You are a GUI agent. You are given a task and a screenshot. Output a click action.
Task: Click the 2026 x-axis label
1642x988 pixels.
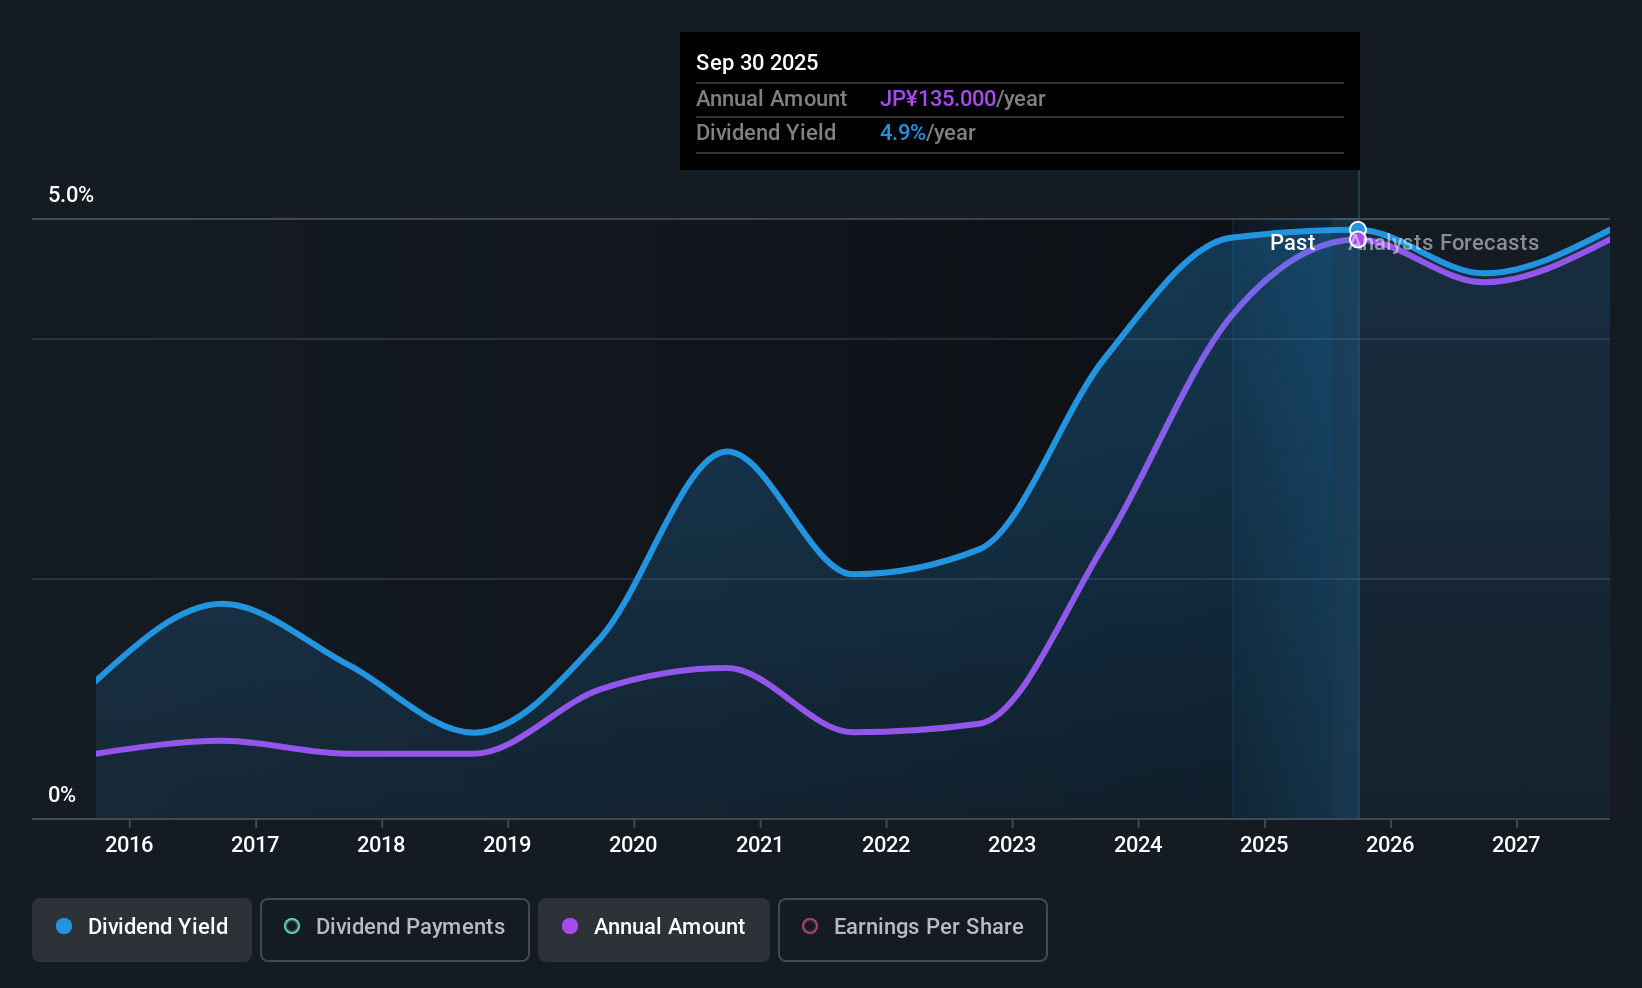tap(1390, 845)
